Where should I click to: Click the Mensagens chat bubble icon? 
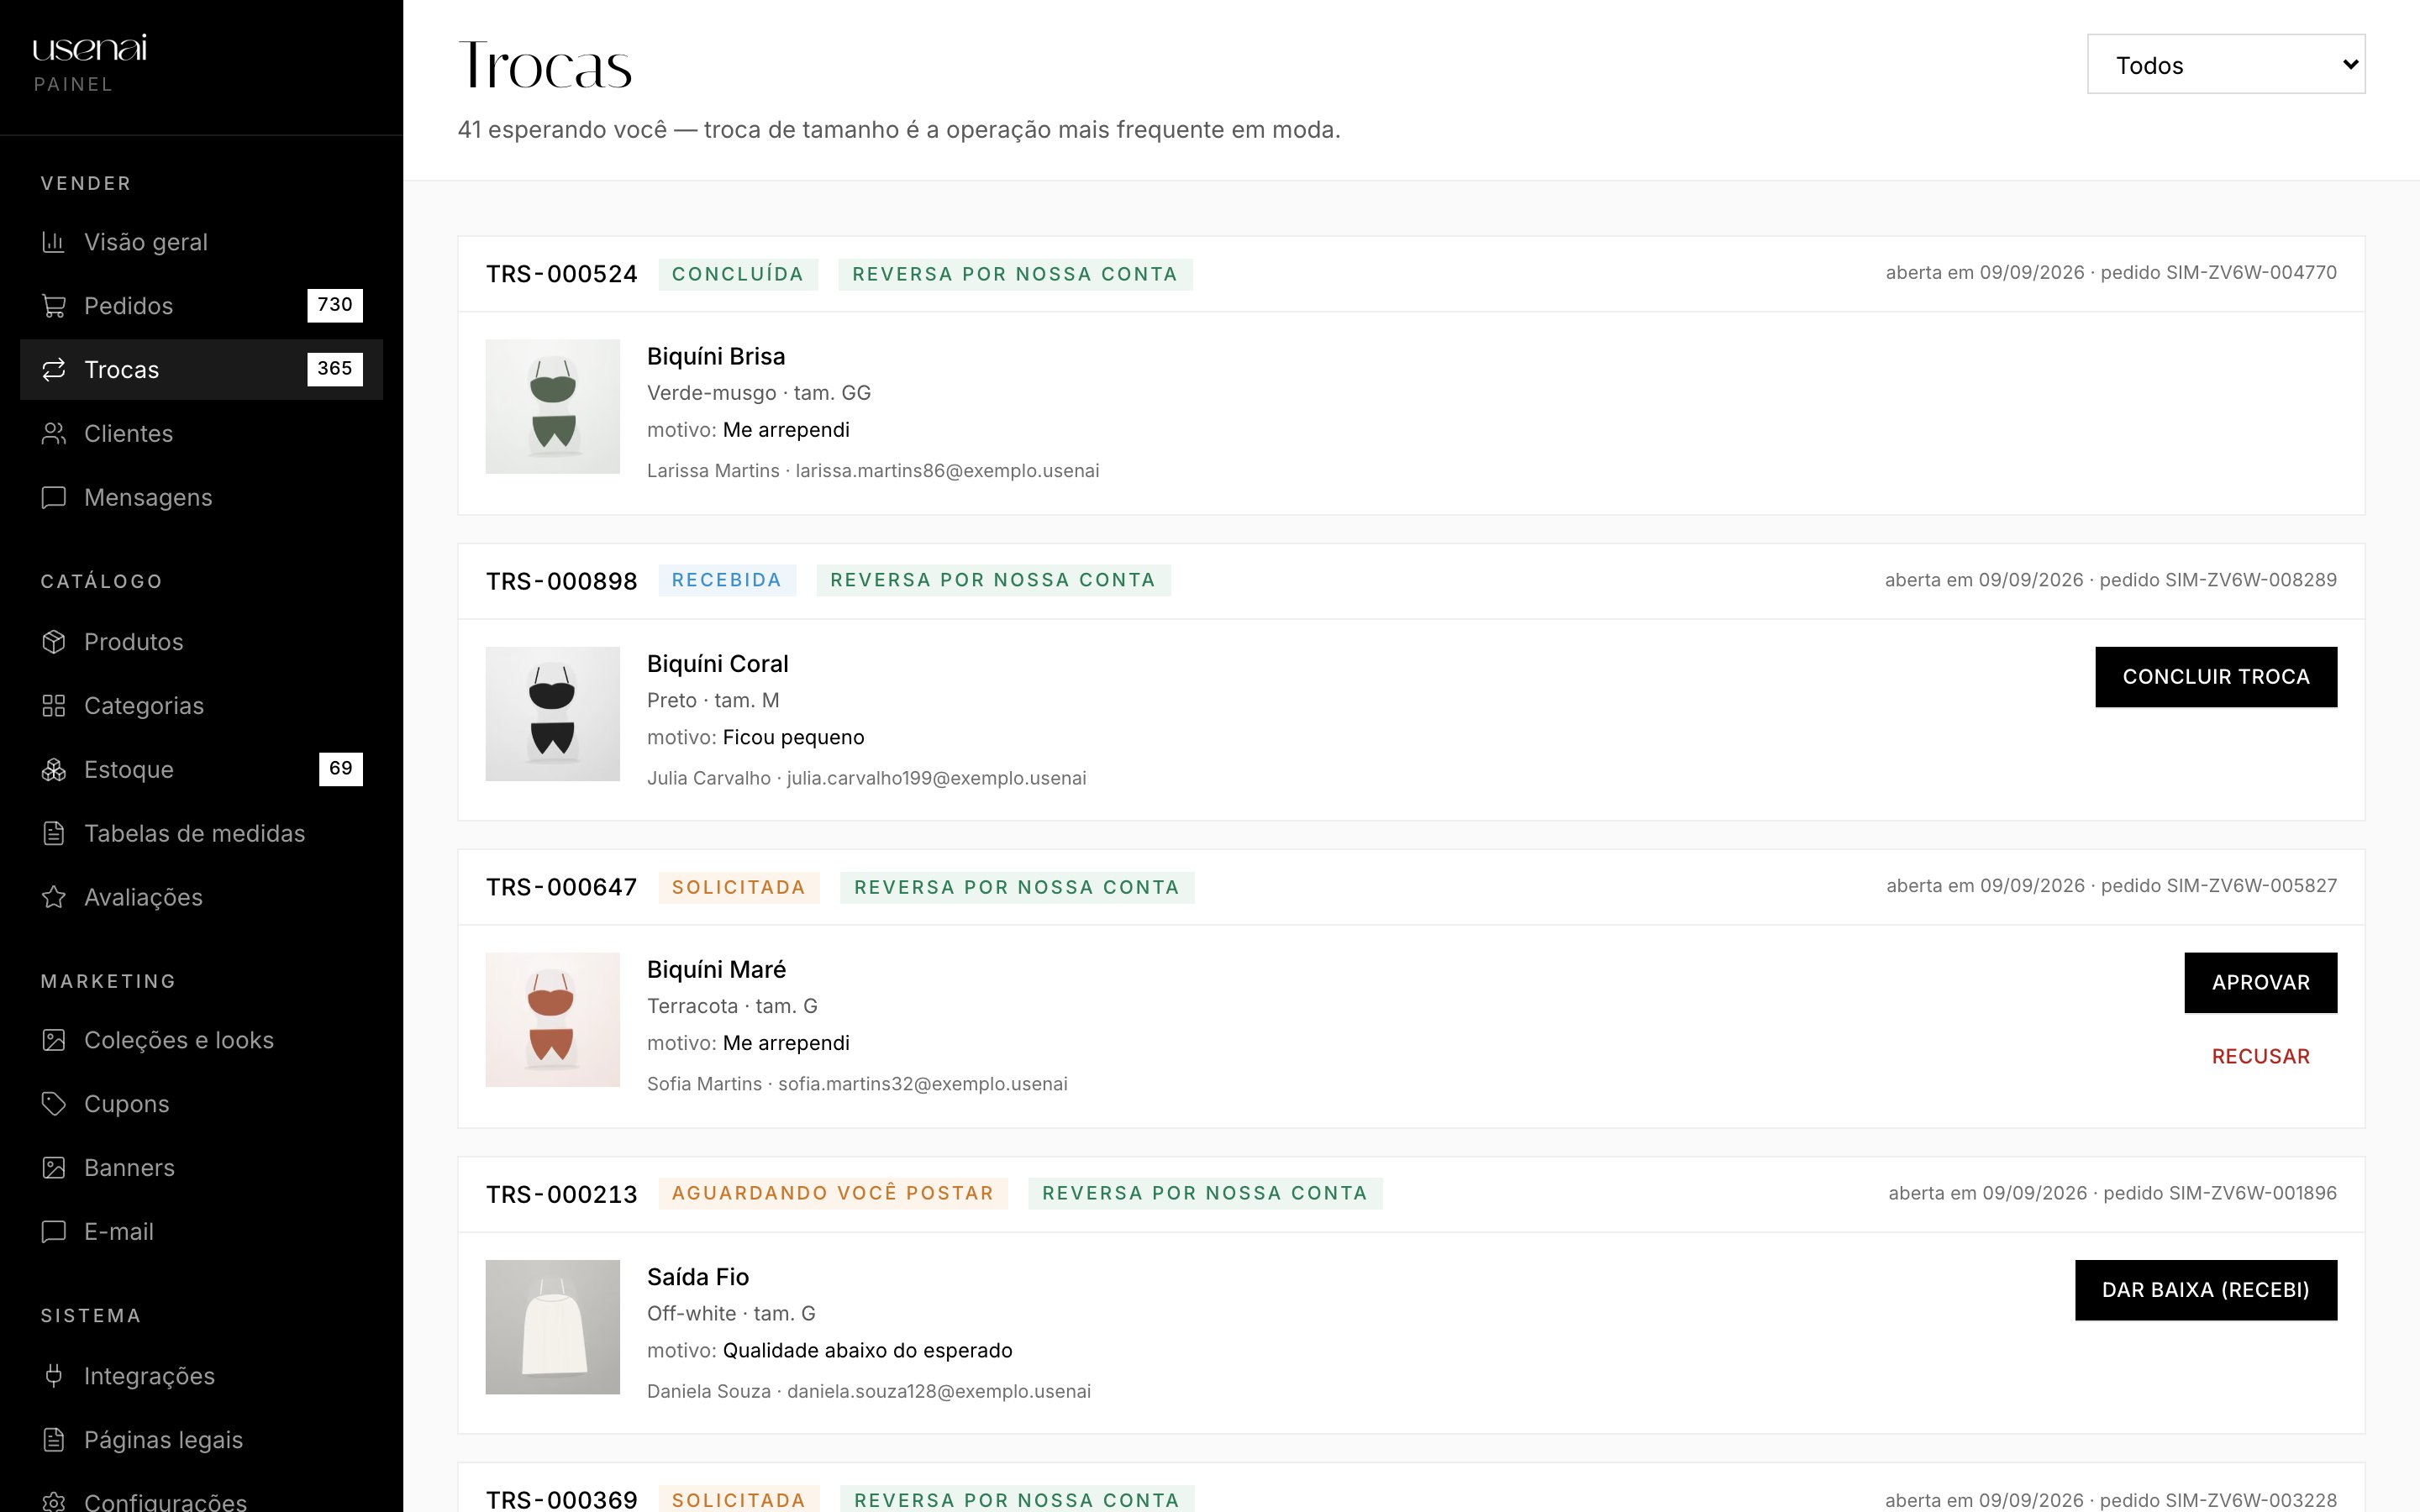tap(54, 498)
